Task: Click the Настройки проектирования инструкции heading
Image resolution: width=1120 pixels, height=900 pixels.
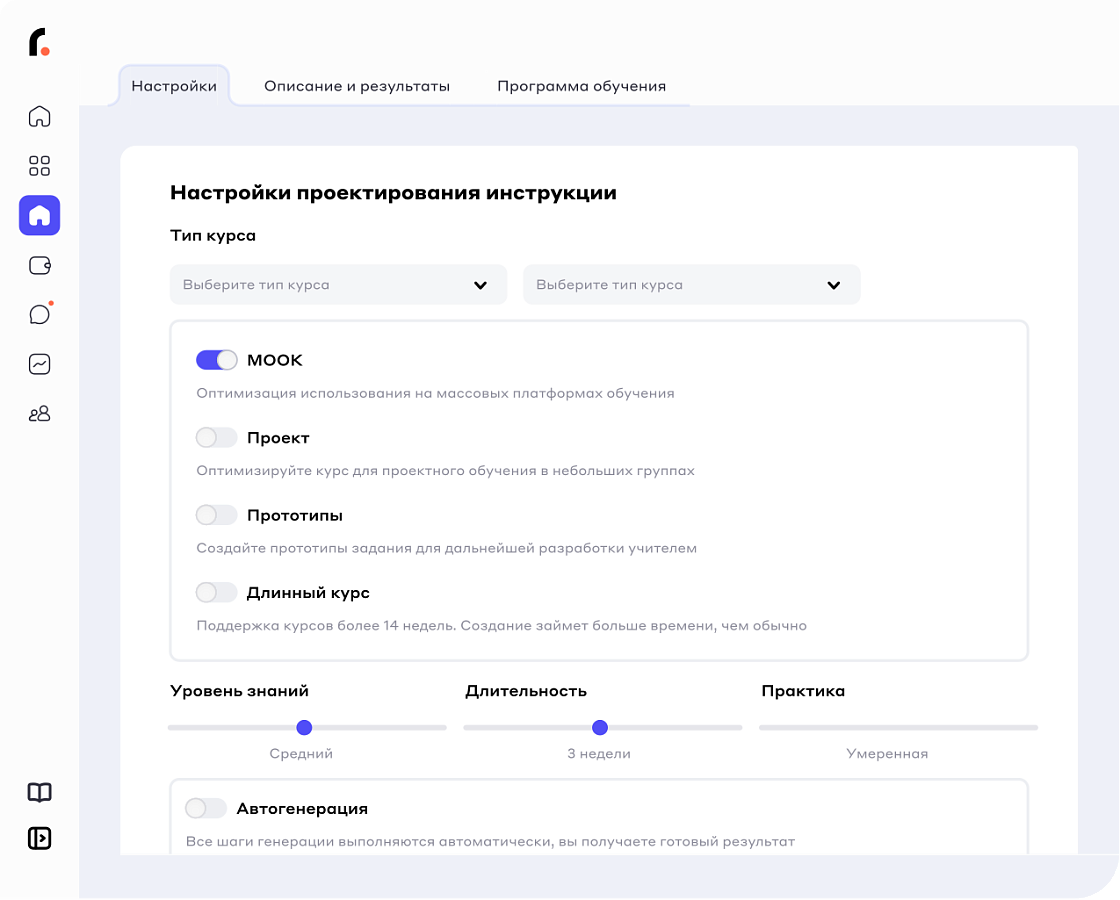Action: tap(394, 193)
